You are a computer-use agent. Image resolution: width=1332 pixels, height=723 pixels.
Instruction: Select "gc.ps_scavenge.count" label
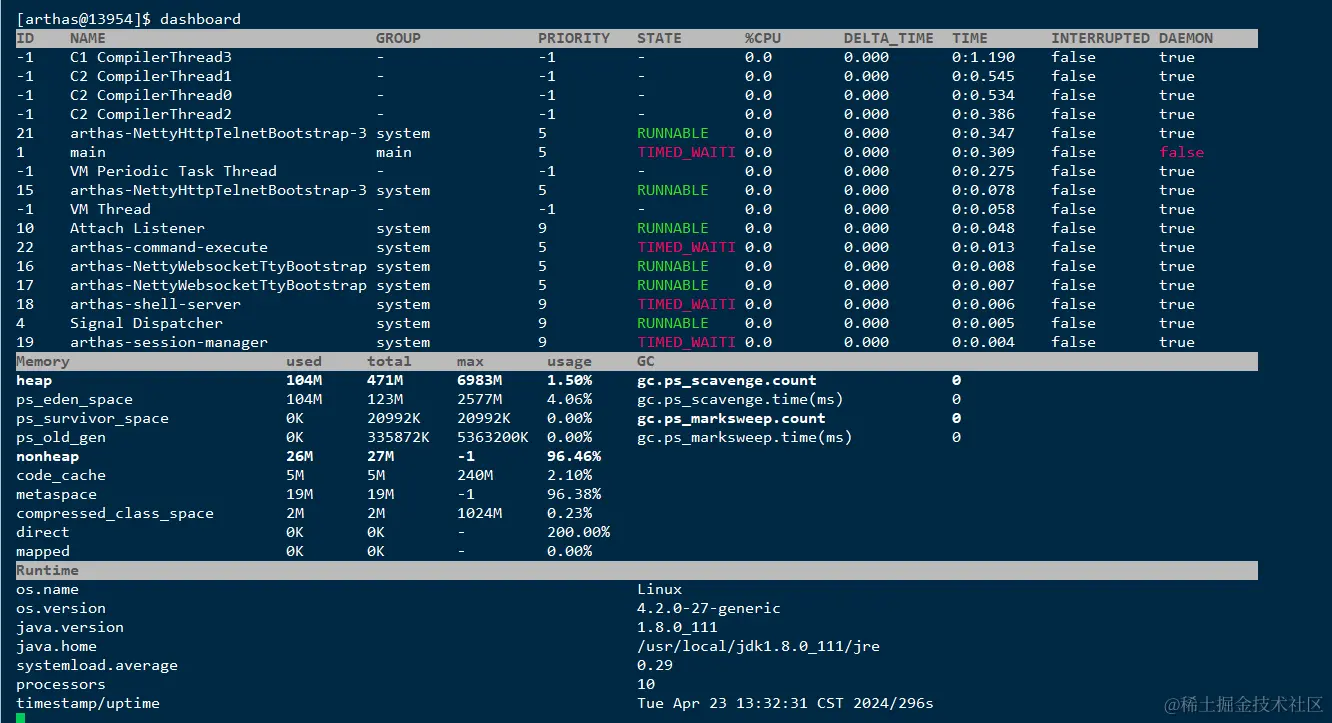[727, 380]
